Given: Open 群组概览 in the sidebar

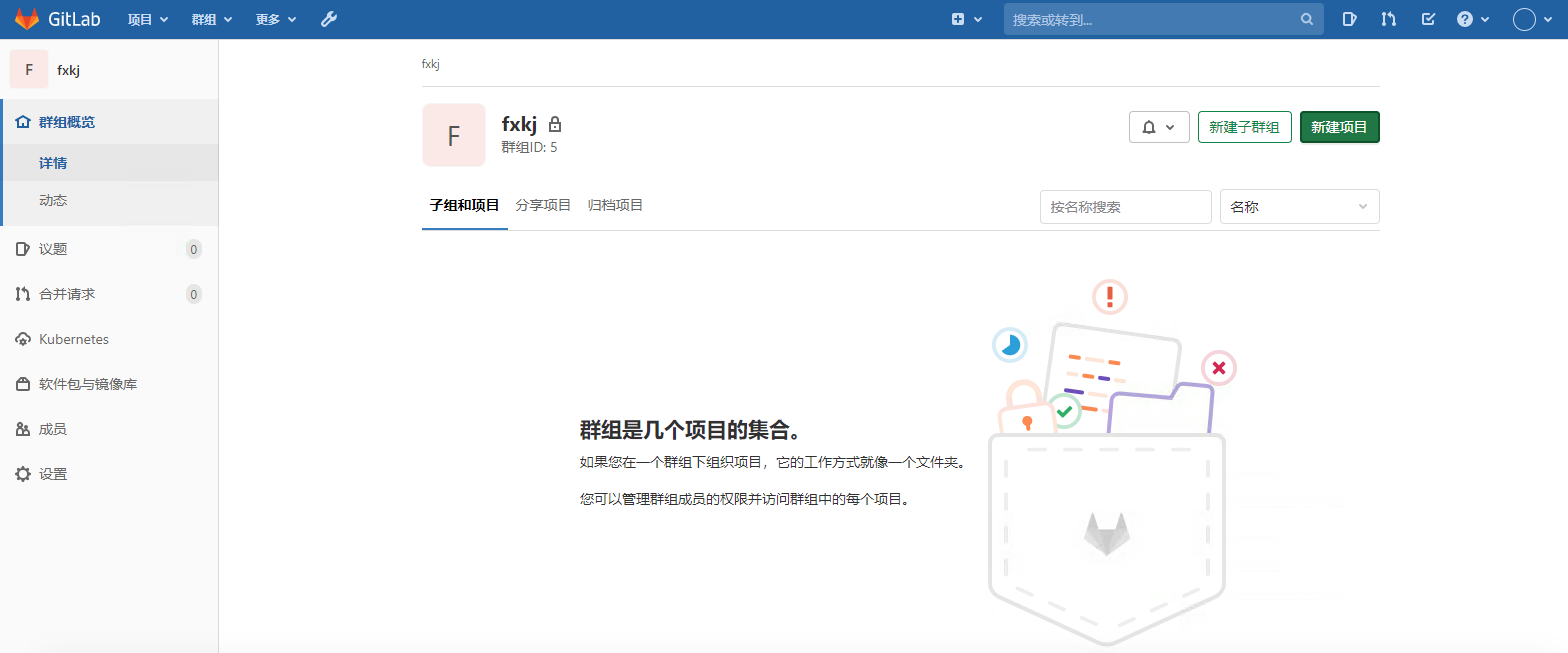Looking at the screenshot, I should (109, 122).
